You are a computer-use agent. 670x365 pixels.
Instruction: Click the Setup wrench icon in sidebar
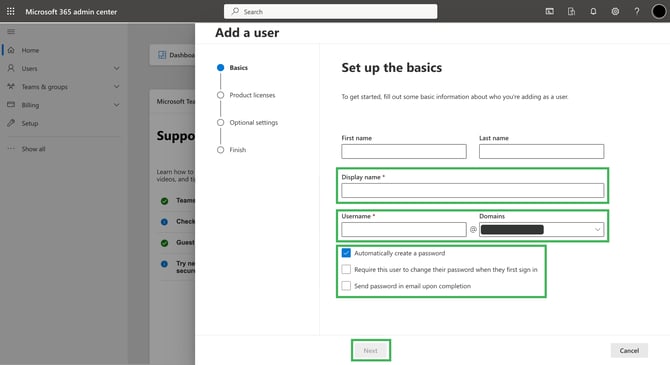11,123
